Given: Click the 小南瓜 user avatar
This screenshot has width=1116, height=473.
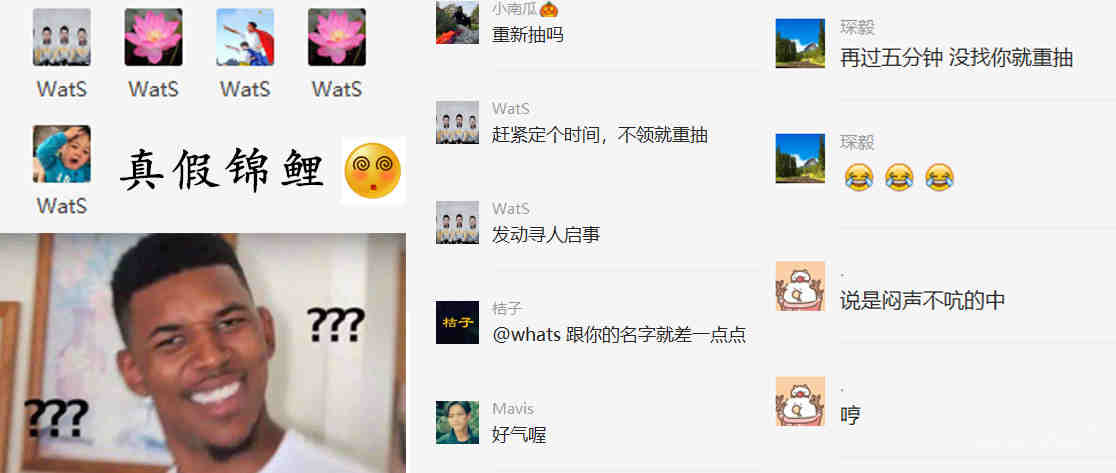Looking at the screenshot, I should [457, 22].
